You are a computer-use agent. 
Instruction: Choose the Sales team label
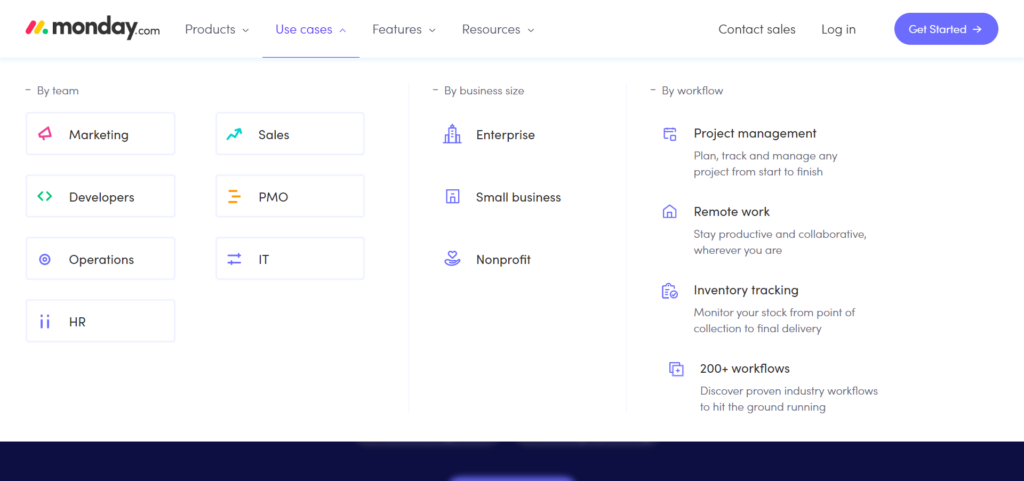(274, 135)
